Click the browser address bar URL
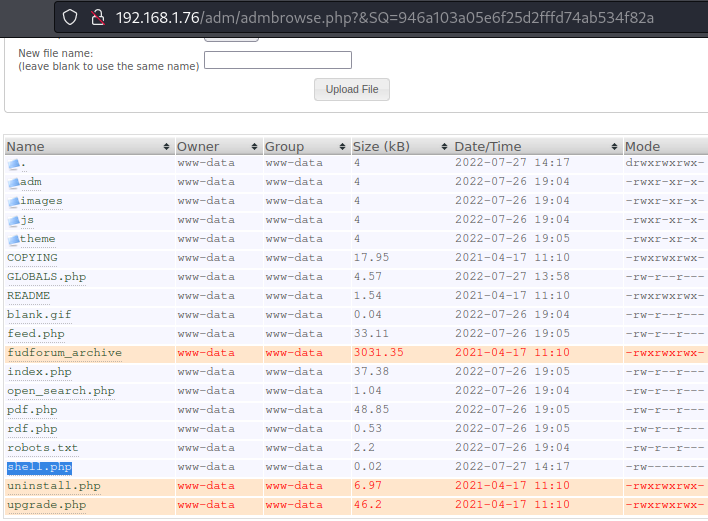Image resolution: width=708 pixels, height=521 pixels. (384, 18)
